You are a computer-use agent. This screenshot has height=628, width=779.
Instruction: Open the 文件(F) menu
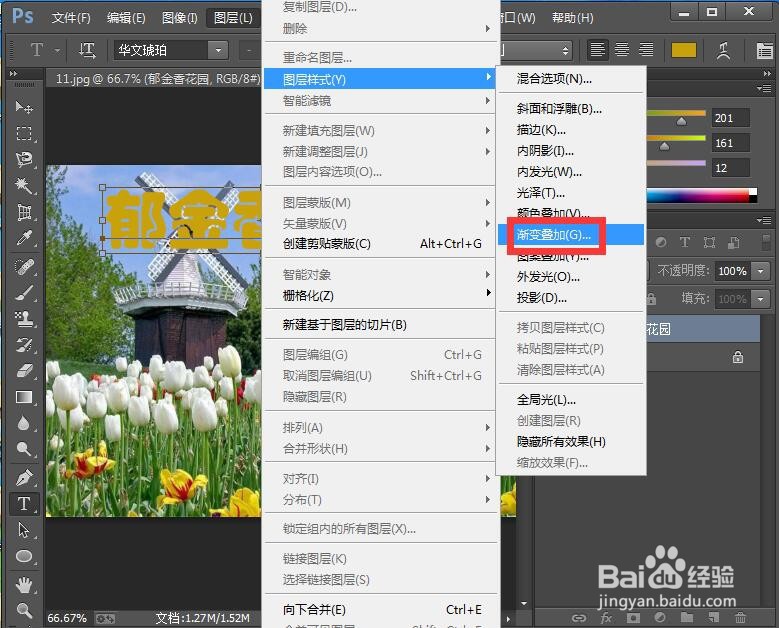71,18
